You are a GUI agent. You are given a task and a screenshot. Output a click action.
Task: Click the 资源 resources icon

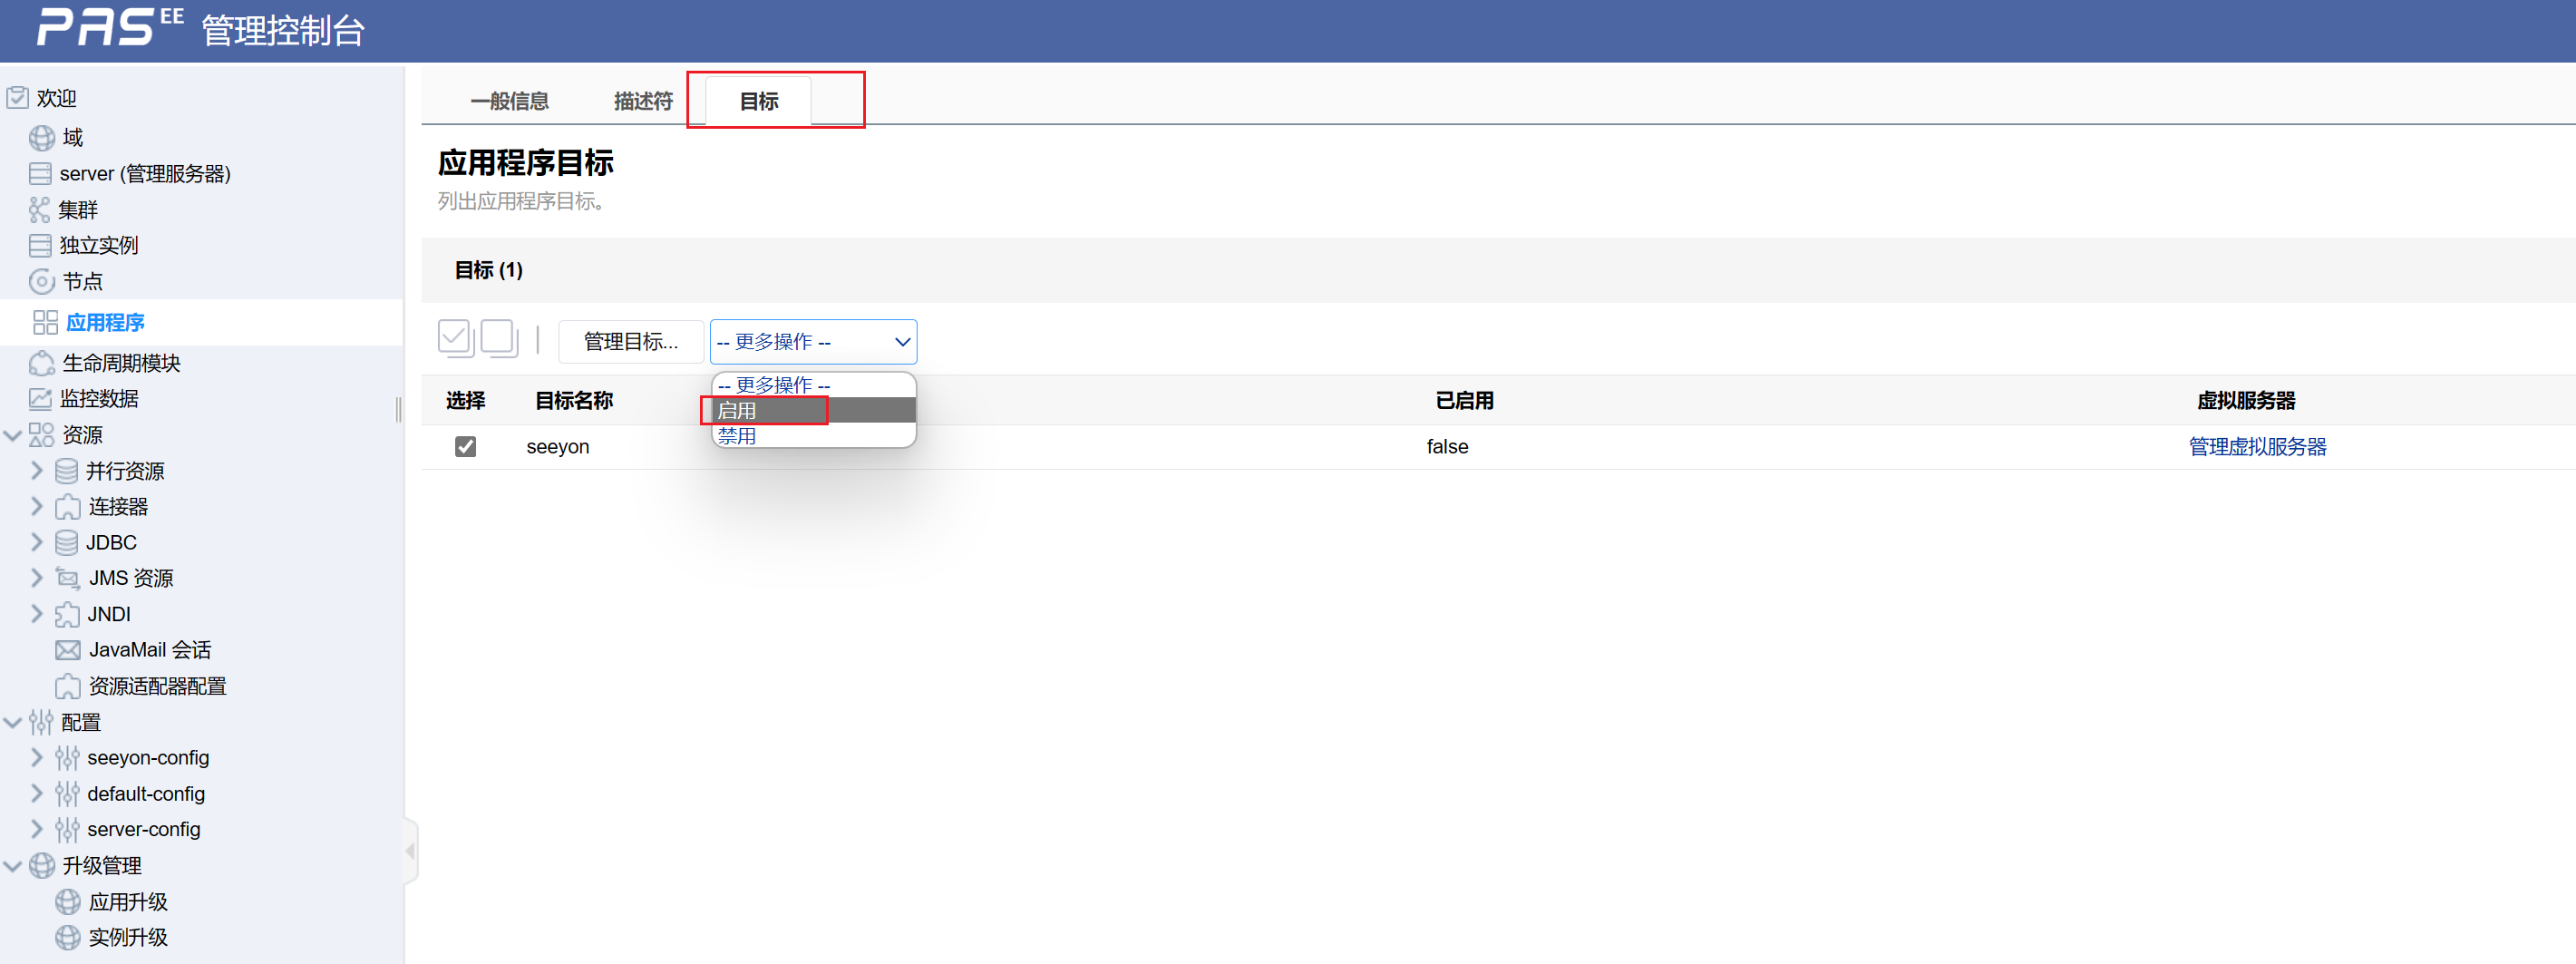(x=41, y=435)
